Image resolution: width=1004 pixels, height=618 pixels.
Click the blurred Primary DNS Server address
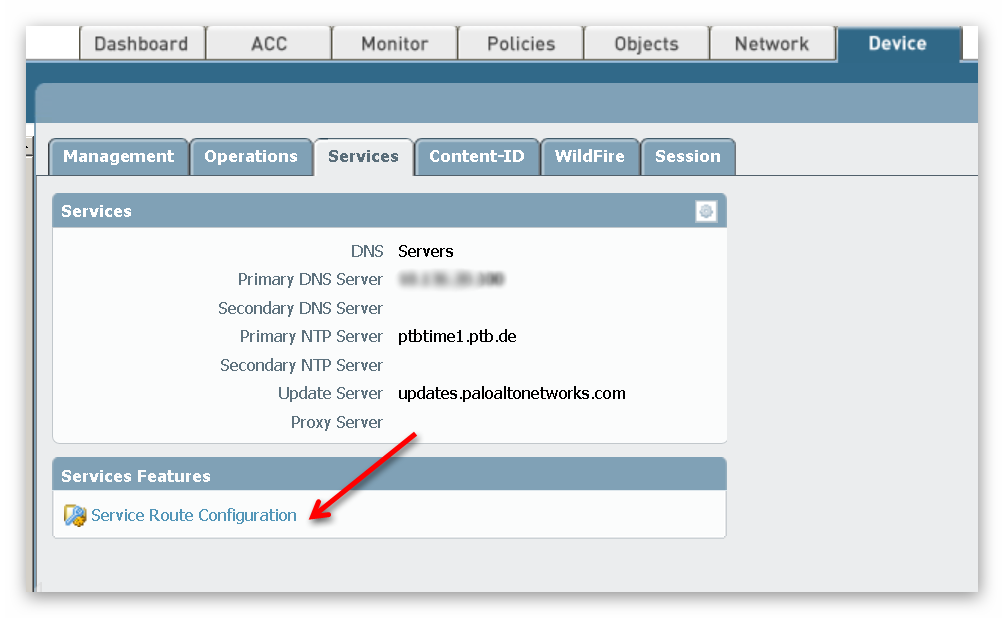click(x=451, y=279)
